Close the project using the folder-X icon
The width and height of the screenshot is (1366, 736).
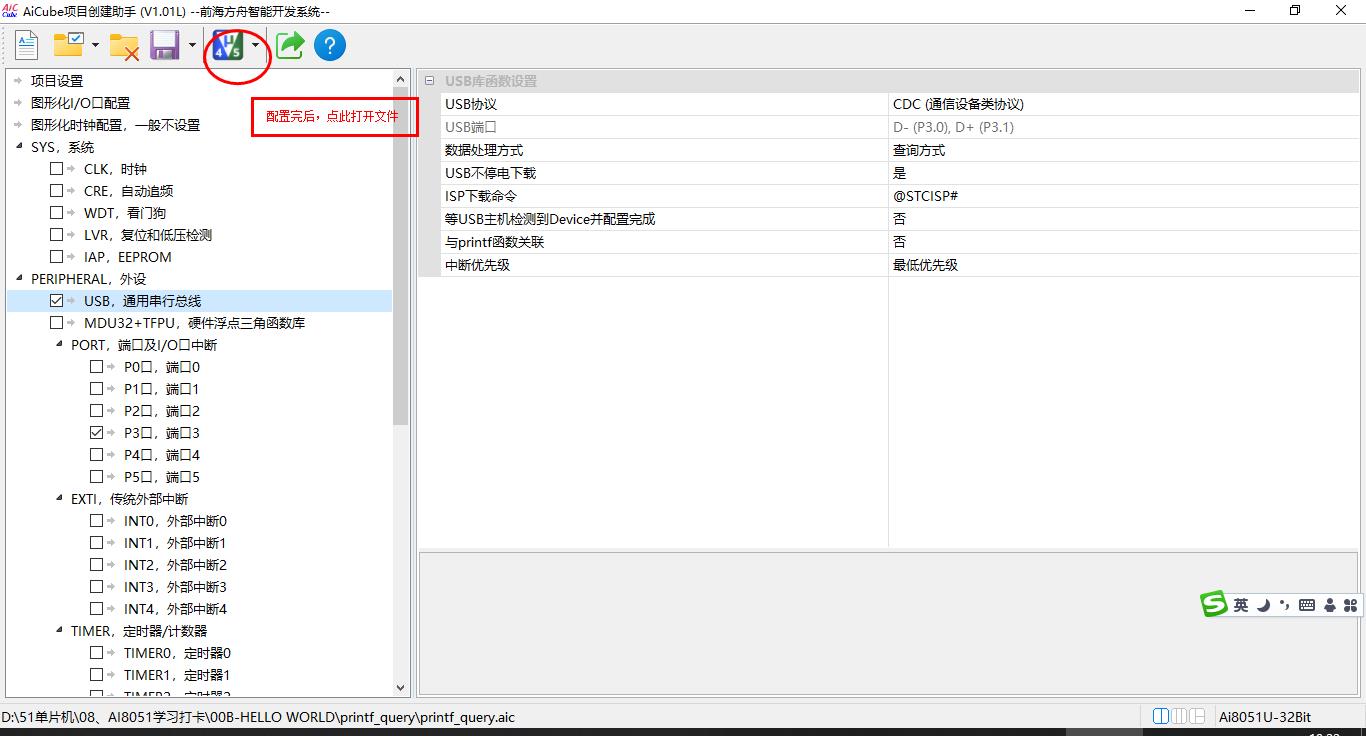tap(124, 44)
